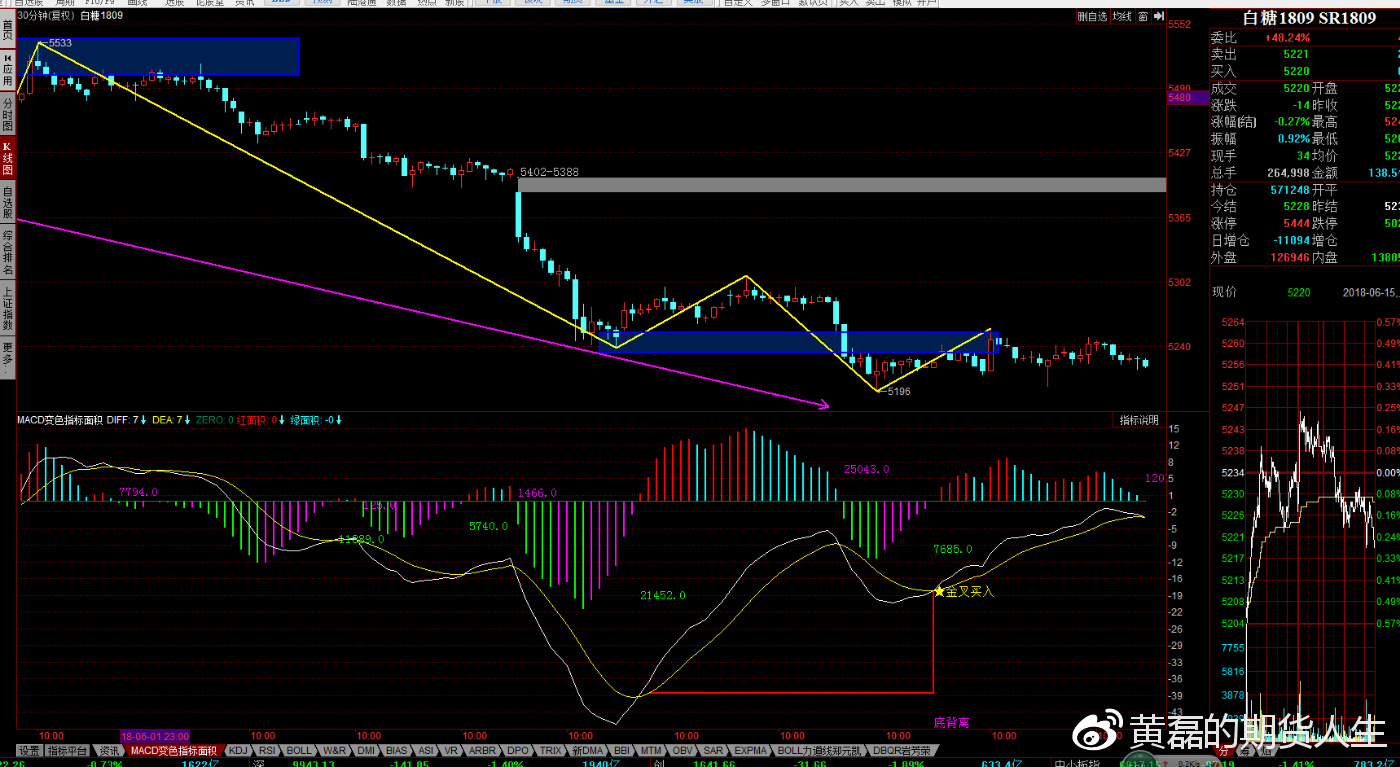This screenshot has width=1400, height=767.
Task: Switch to the VR indicator tab
Action: point(452,750)
